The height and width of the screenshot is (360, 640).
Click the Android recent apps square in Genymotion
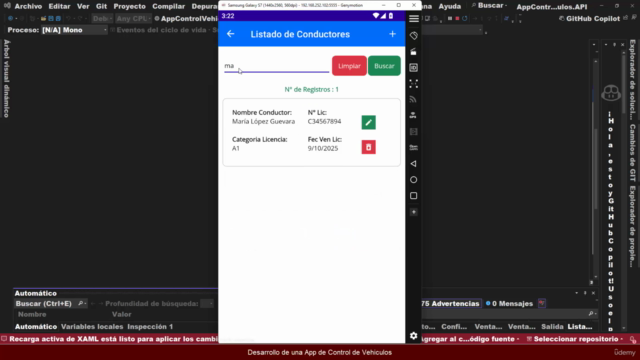(413, 196)
